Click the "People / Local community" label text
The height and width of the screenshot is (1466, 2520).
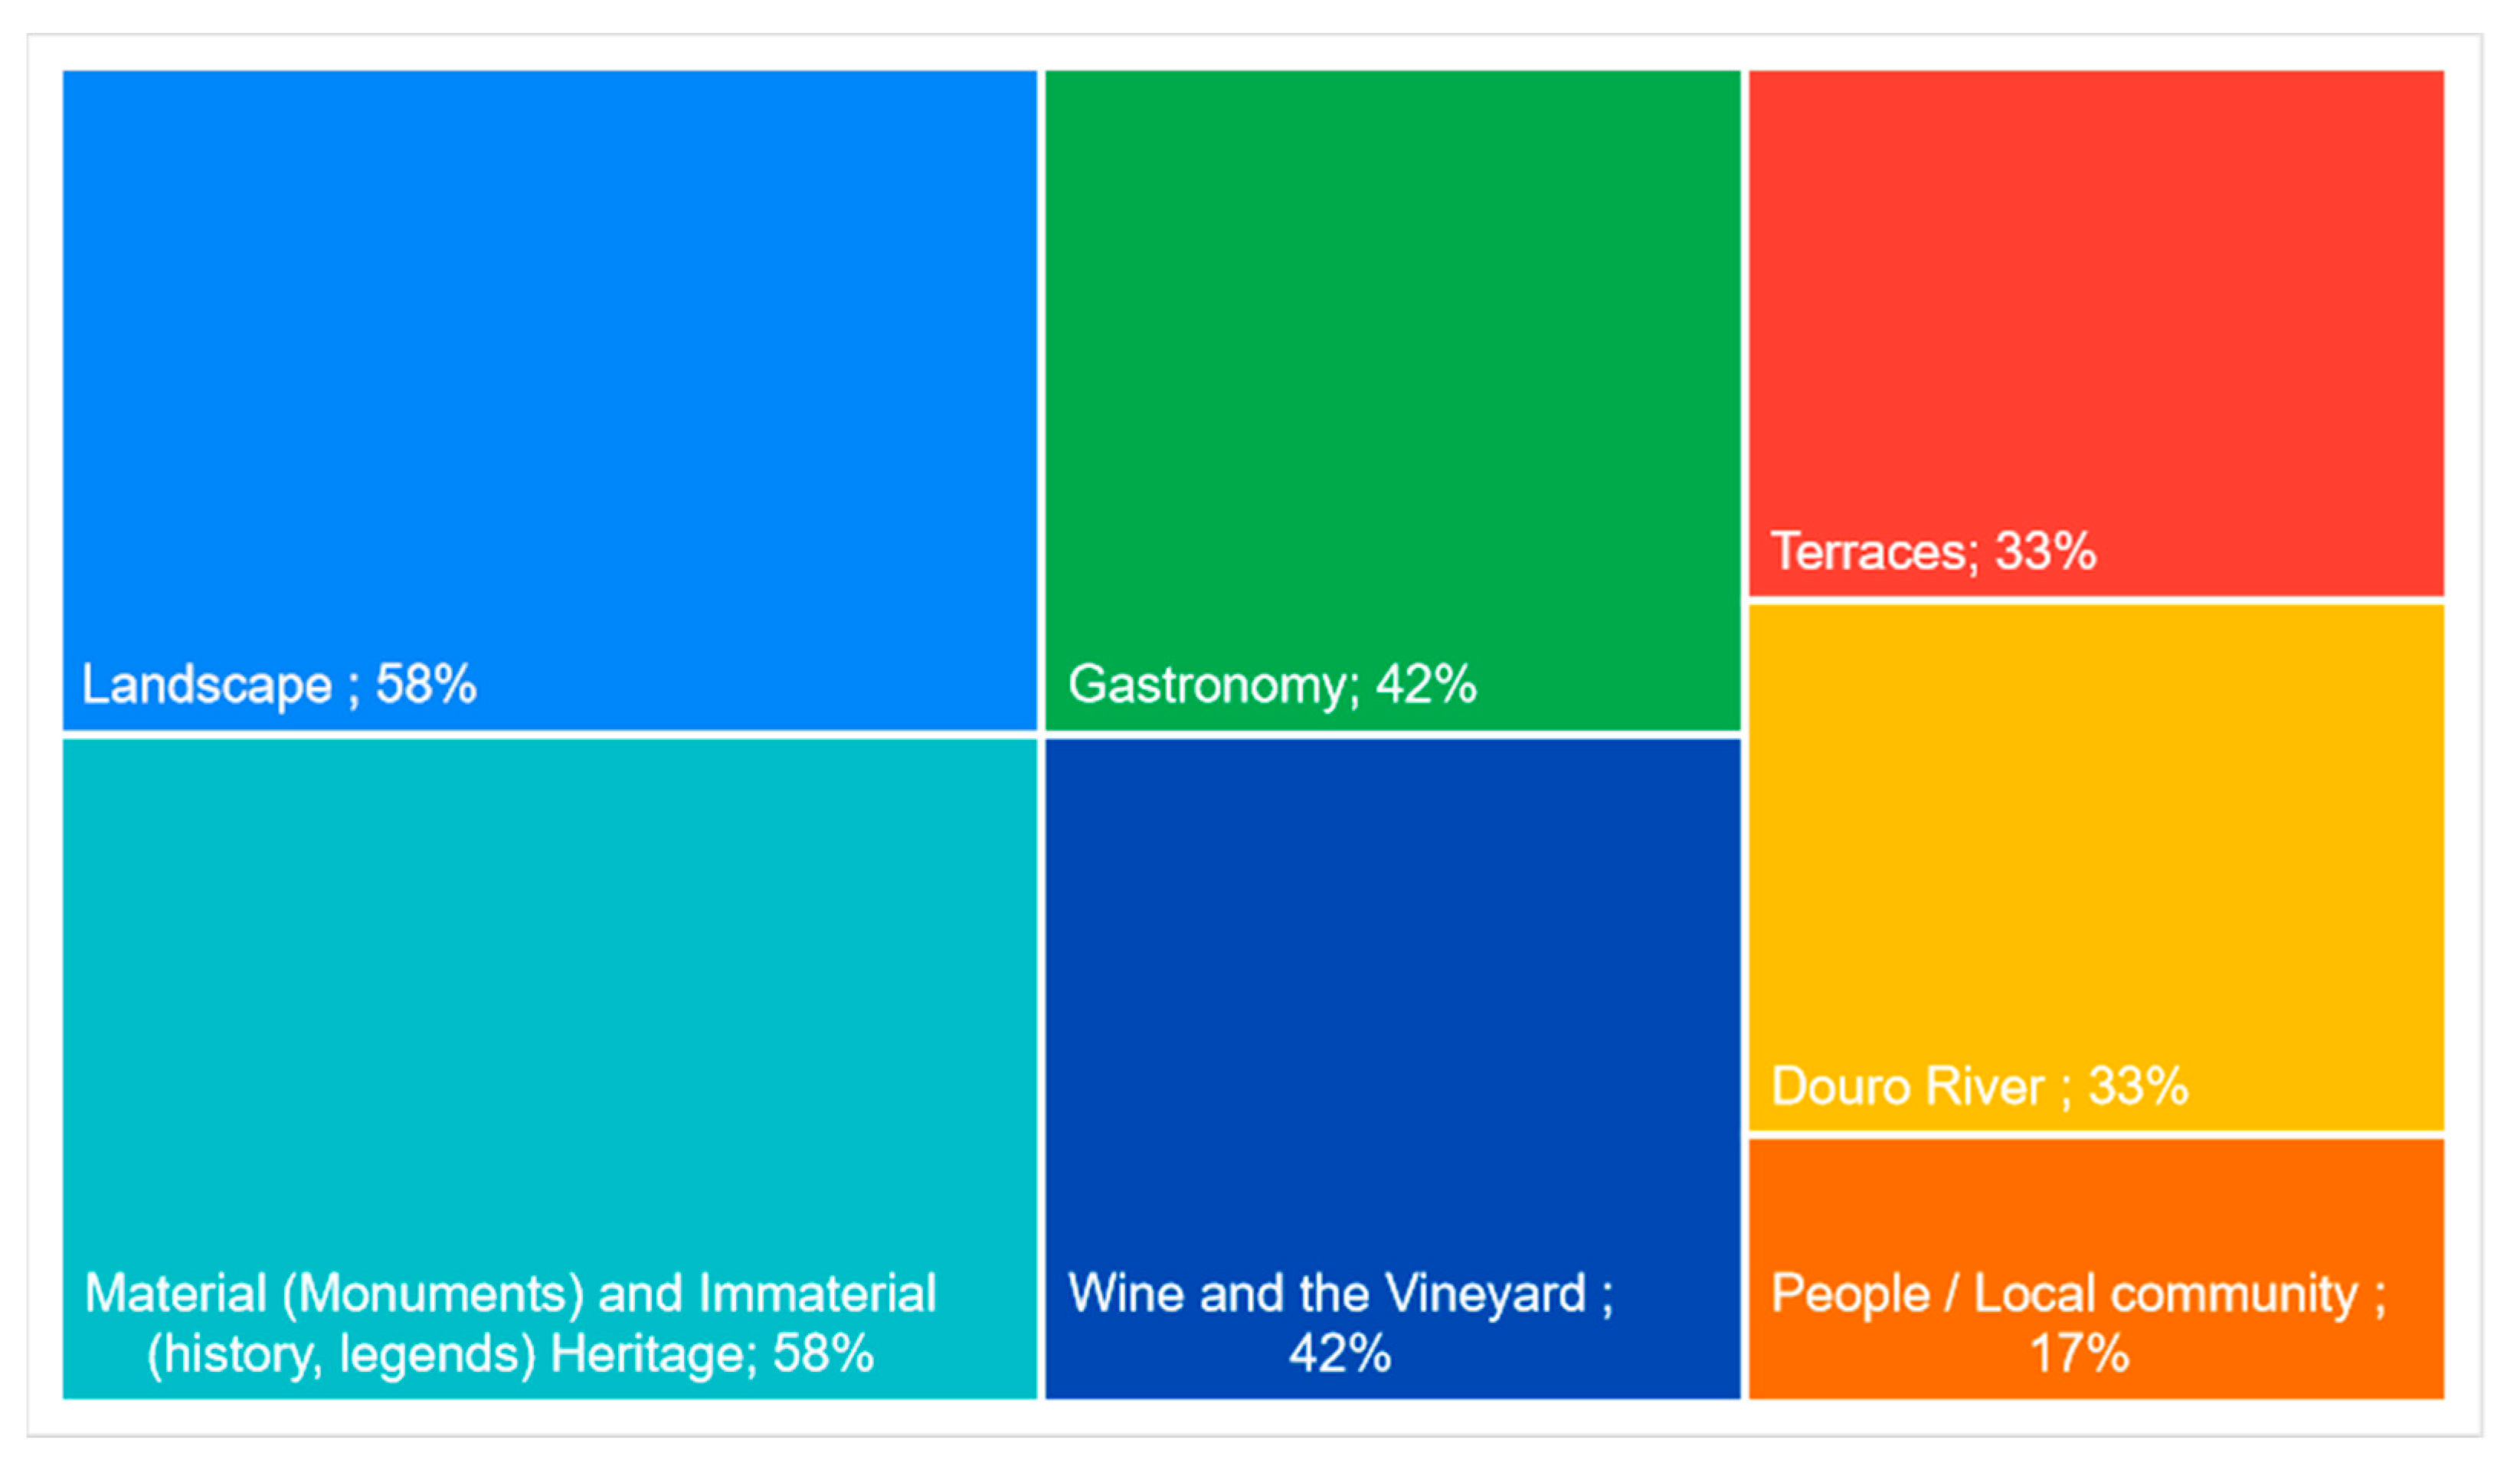[2064, 1293]
